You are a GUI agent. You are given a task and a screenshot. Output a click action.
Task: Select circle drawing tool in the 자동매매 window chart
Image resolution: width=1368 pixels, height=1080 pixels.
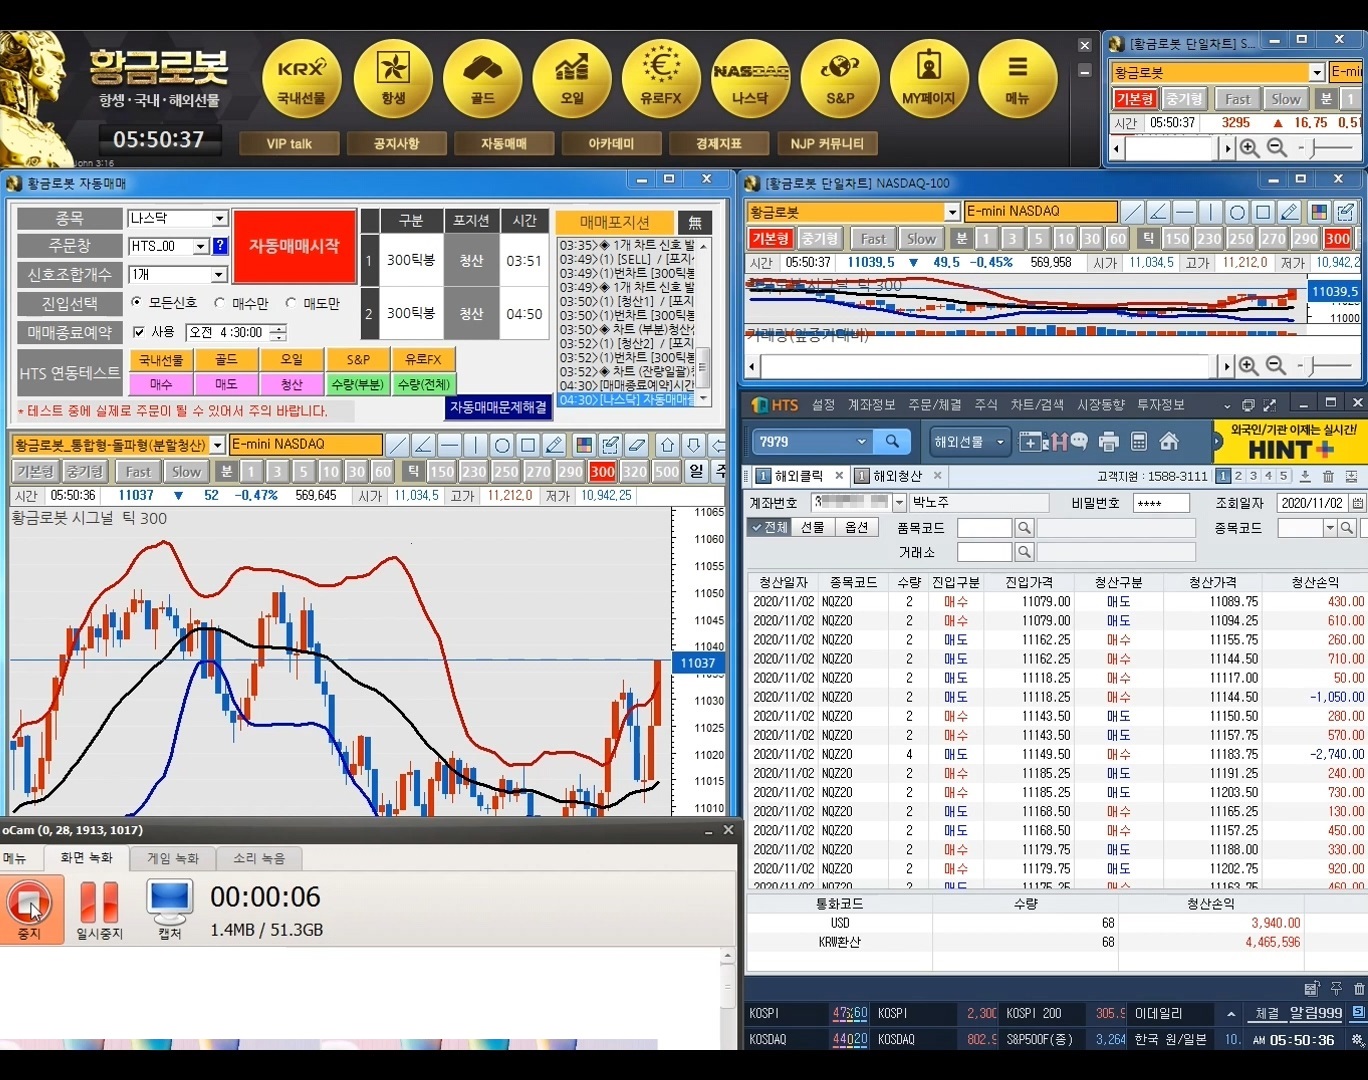click(x=502, y=445)
